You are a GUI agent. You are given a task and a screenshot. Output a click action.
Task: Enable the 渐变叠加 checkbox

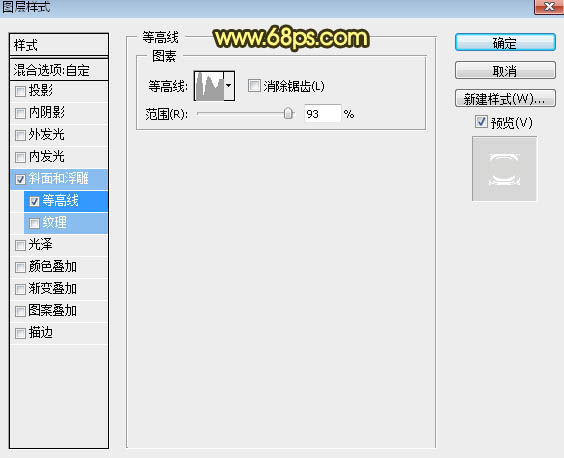pyautogui.click(x=20, y=289)
